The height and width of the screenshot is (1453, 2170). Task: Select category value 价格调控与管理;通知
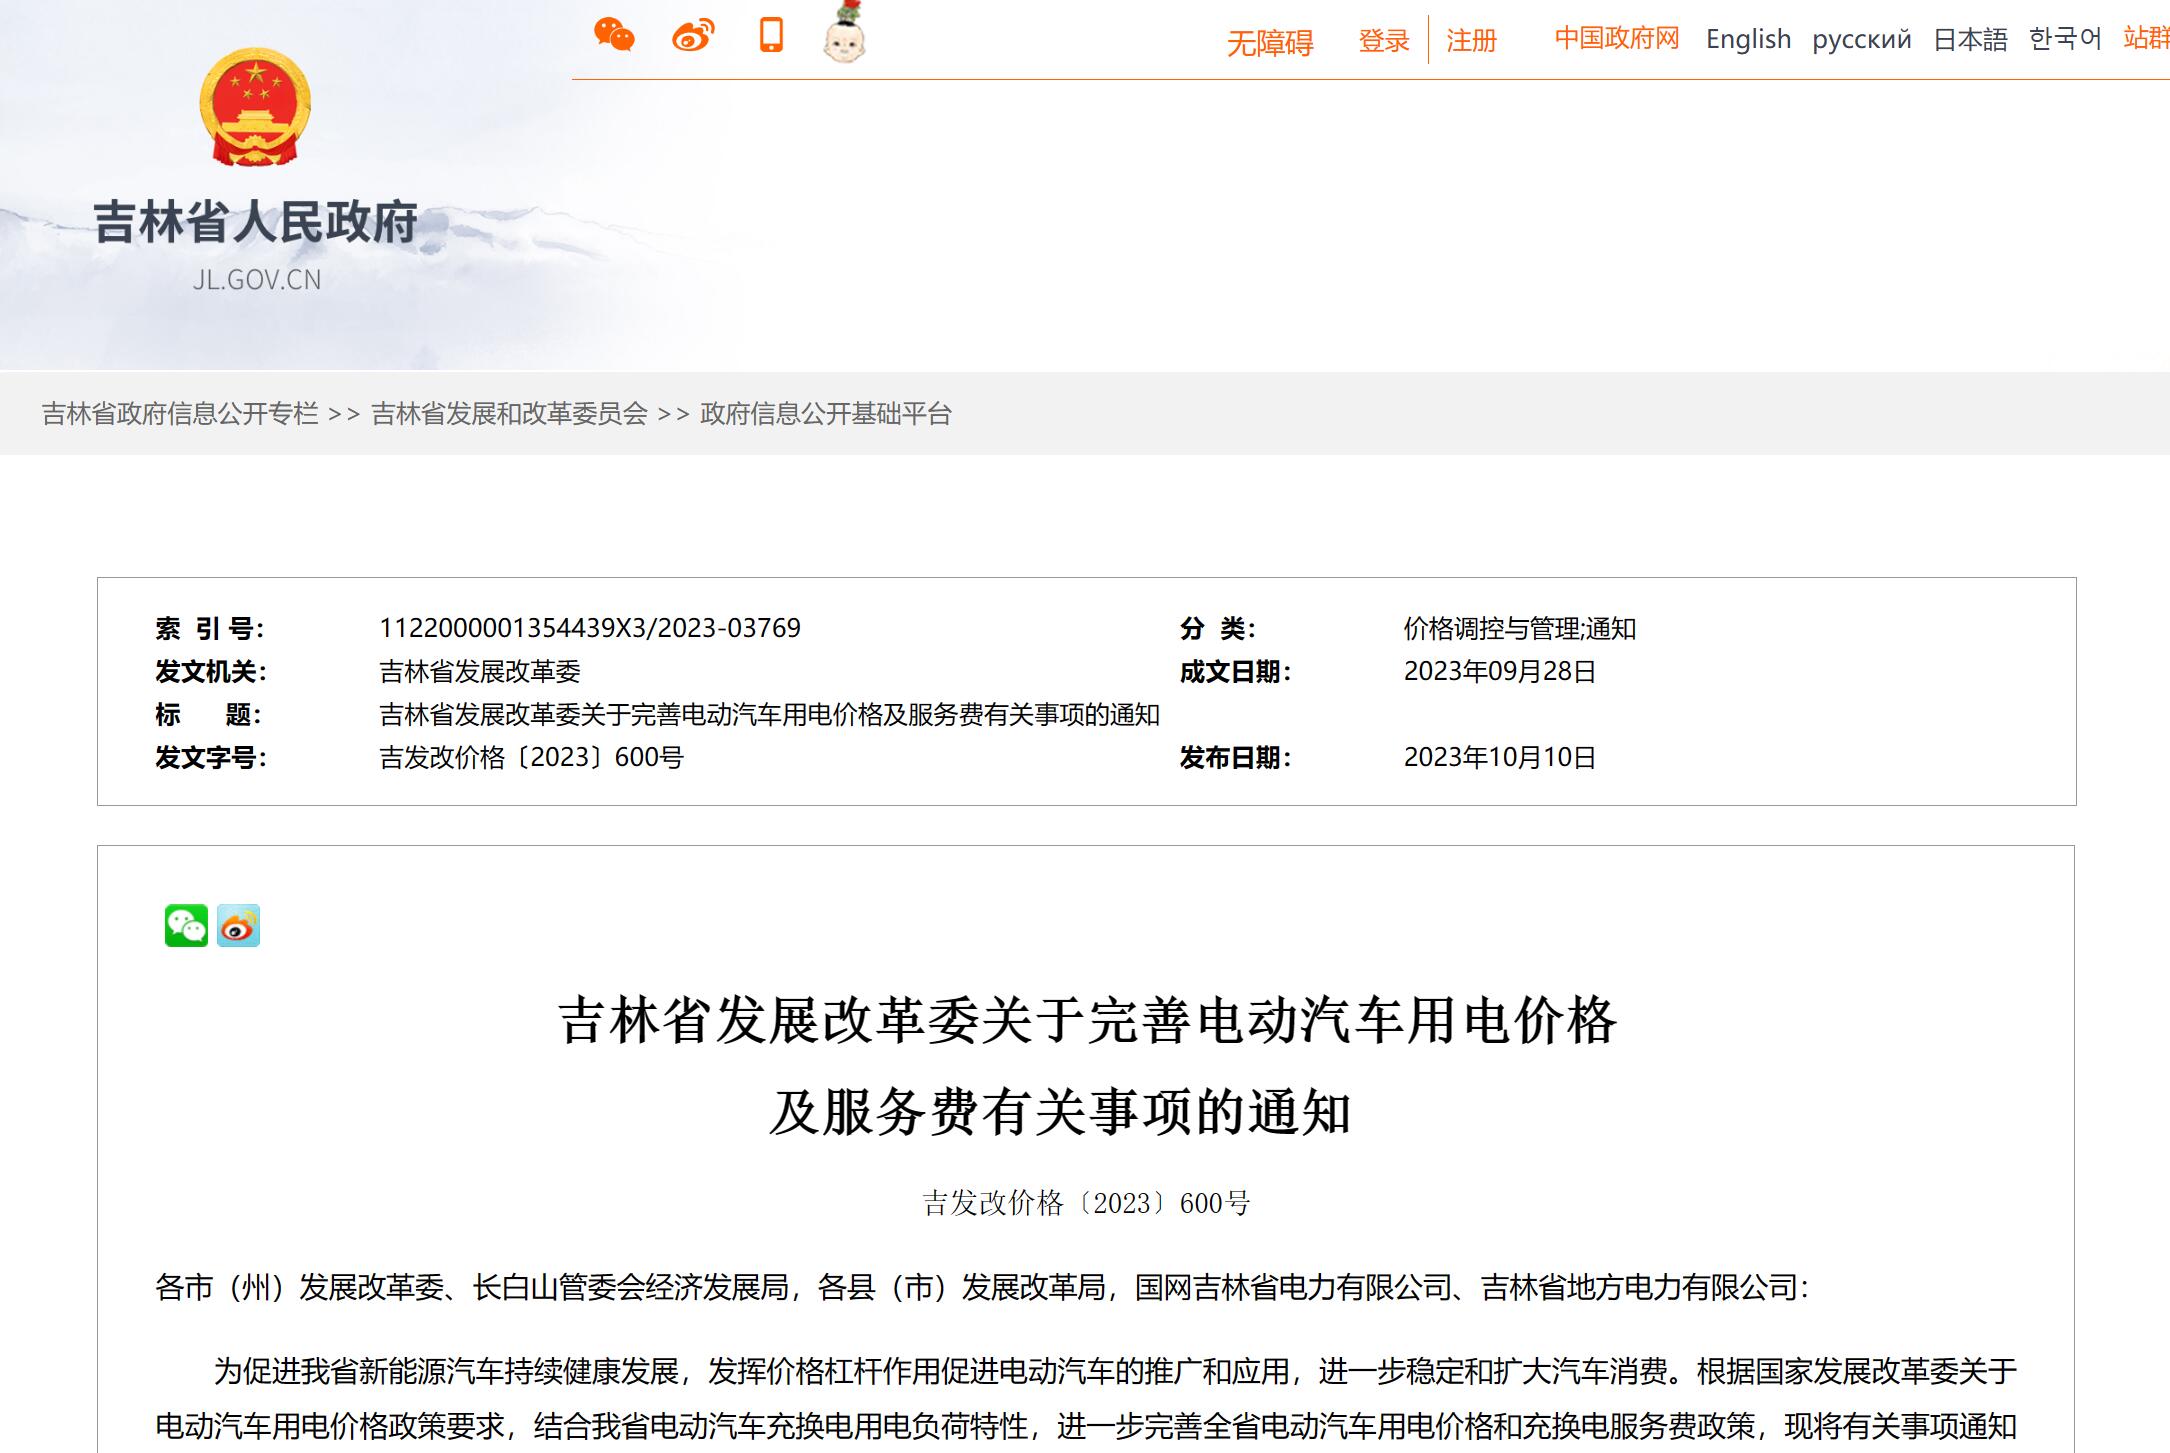coord(1520,628)
